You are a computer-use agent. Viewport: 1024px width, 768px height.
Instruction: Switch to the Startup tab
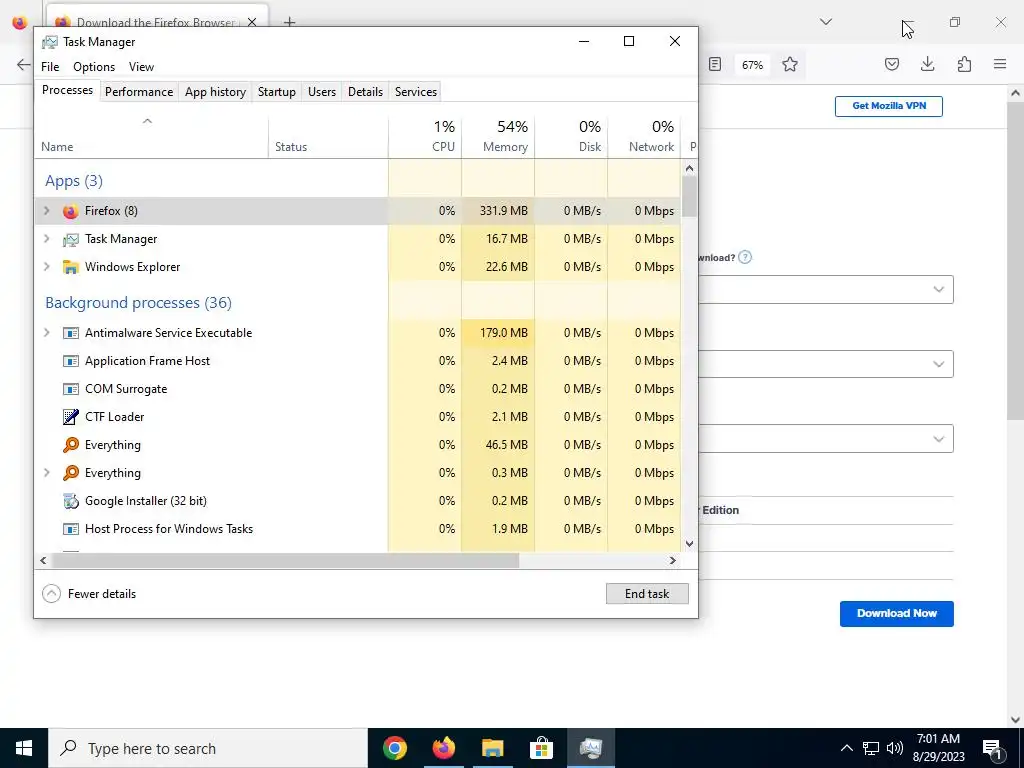[x=277, y=92]
